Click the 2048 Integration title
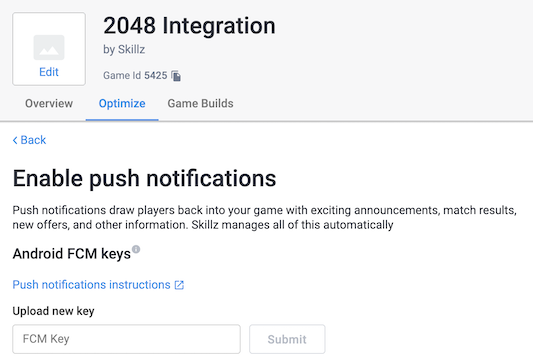This screenshot has height=364, width=533. (x=189, y=26)
